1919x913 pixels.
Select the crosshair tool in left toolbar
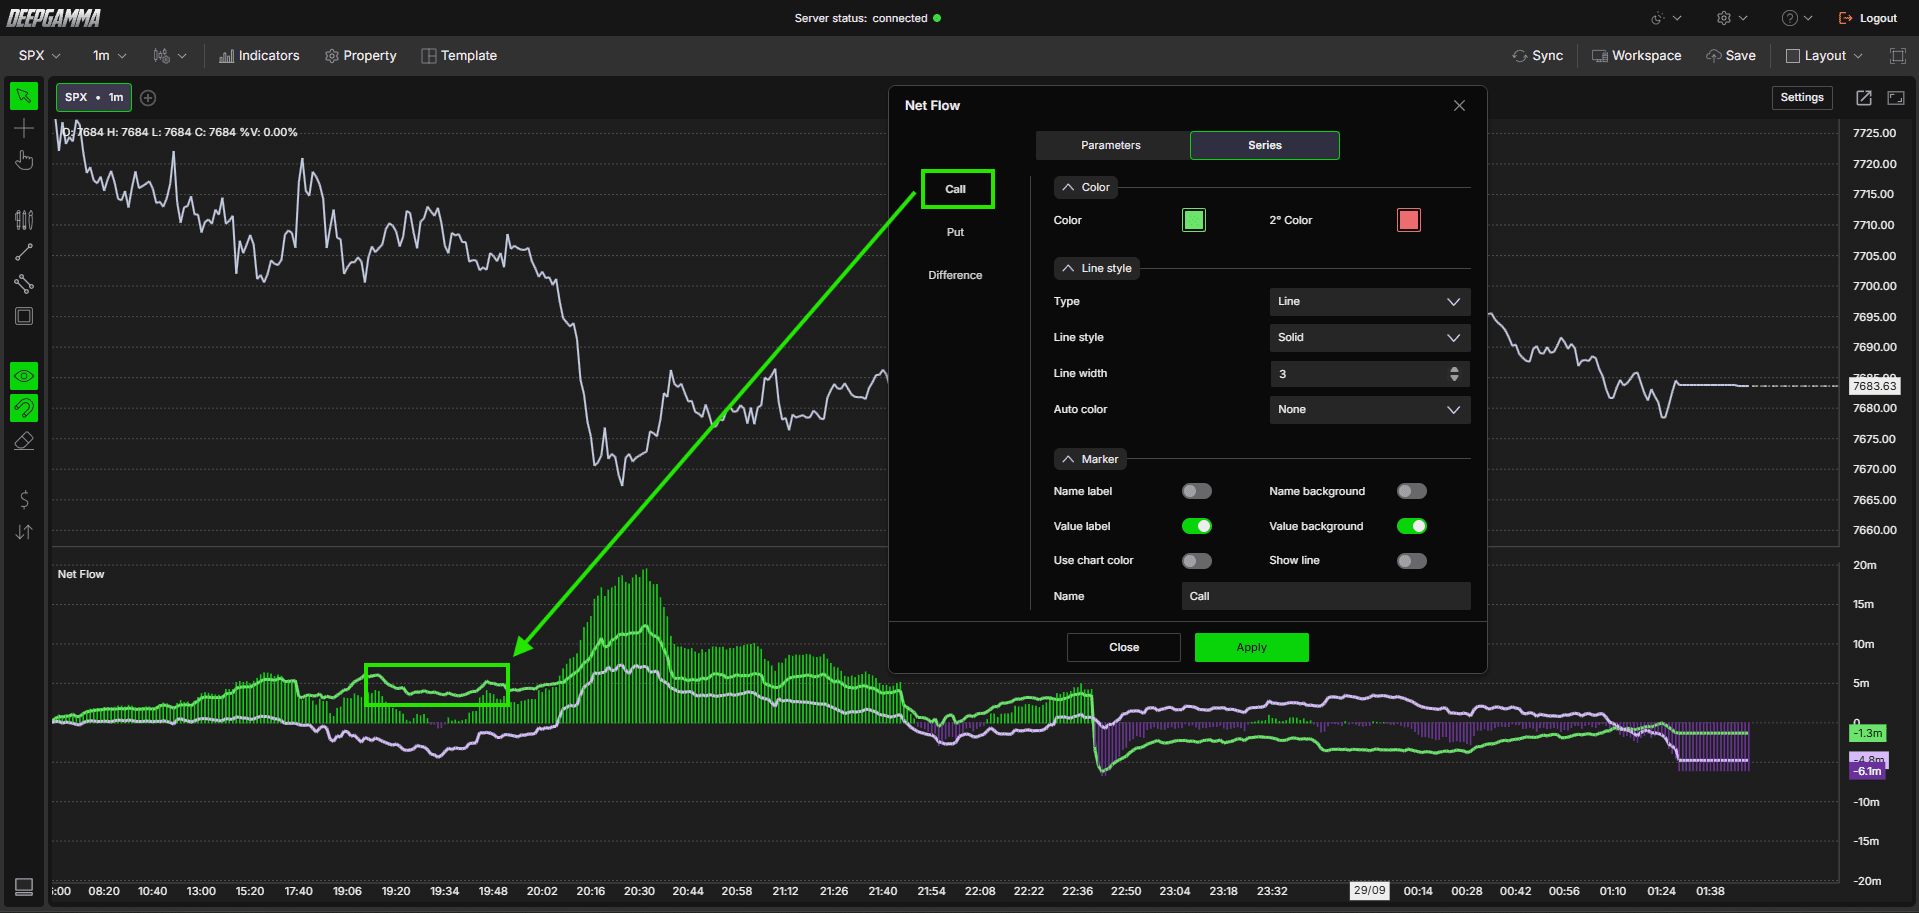[24, 128]
